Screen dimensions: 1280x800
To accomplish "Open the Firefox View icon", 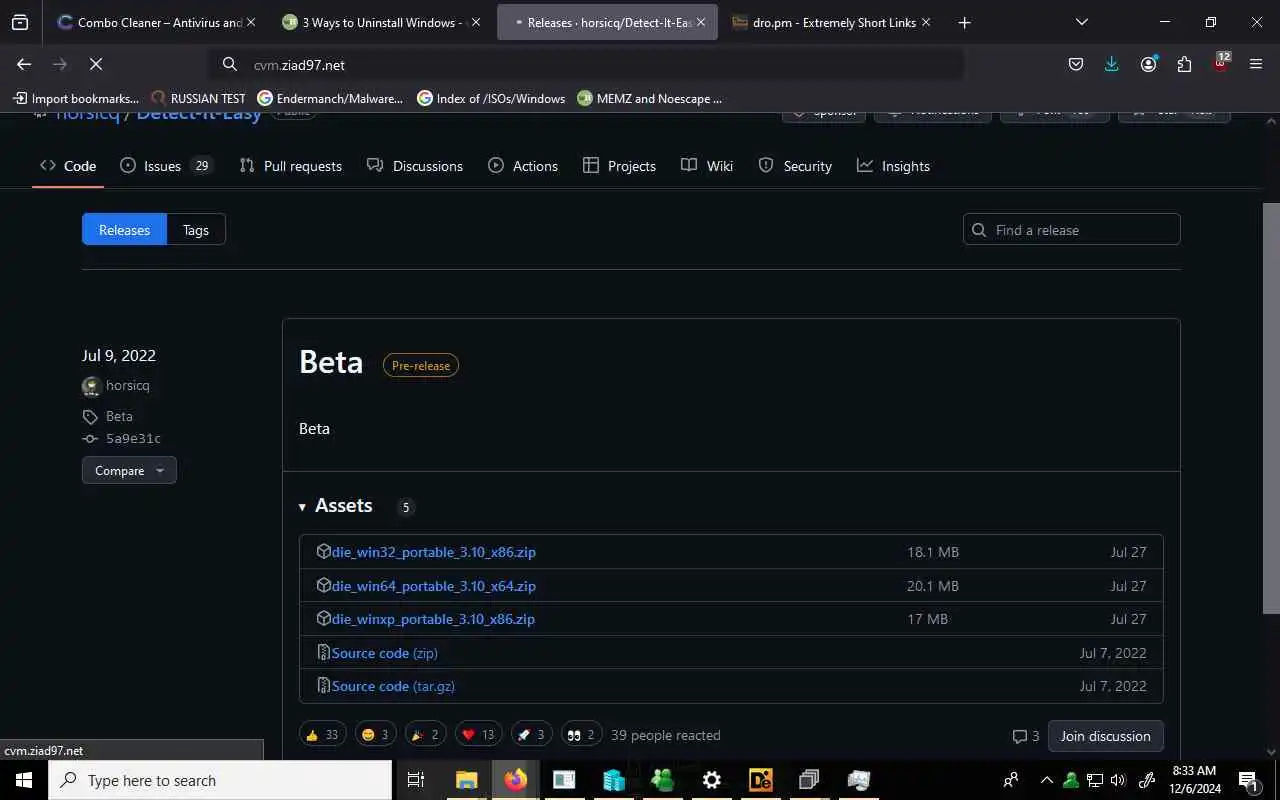I will point(20,22).
